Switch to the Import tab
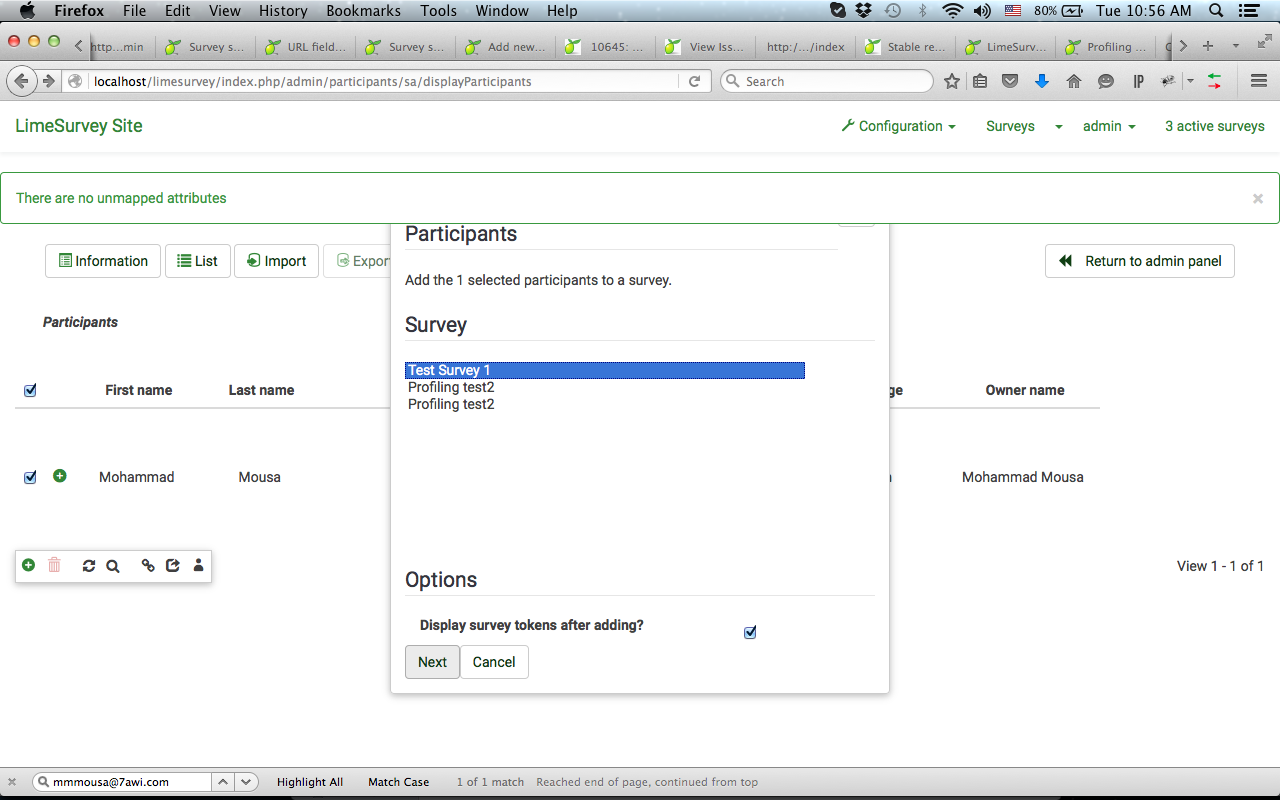The height and width of the screenshot is (800, 1280). pyautogui.click(x=276, y=261)
